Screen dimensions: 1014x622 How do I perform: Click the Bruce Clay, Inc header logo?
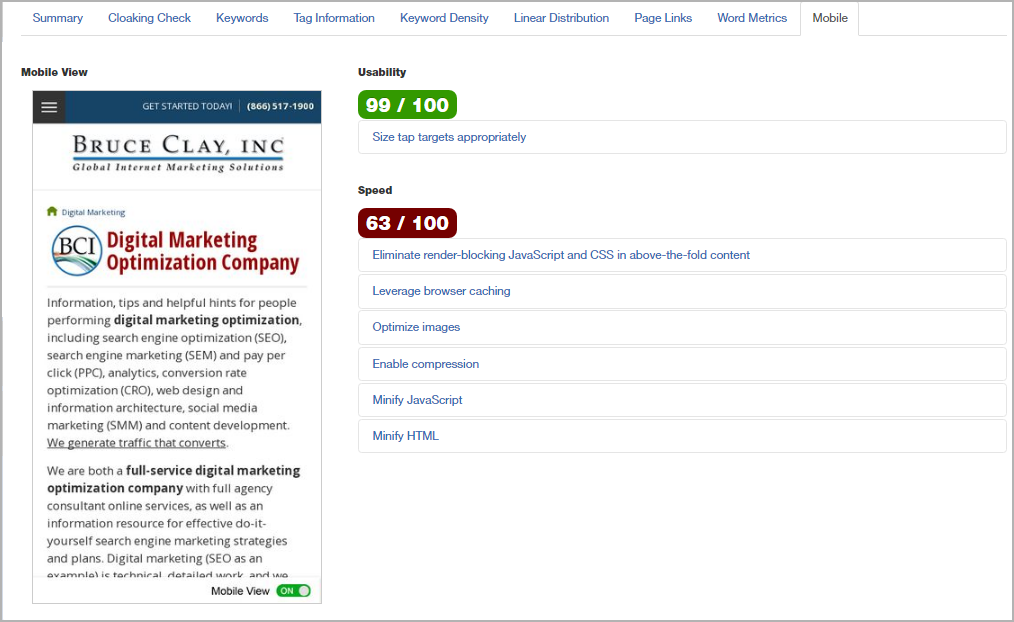pos(178,154)
